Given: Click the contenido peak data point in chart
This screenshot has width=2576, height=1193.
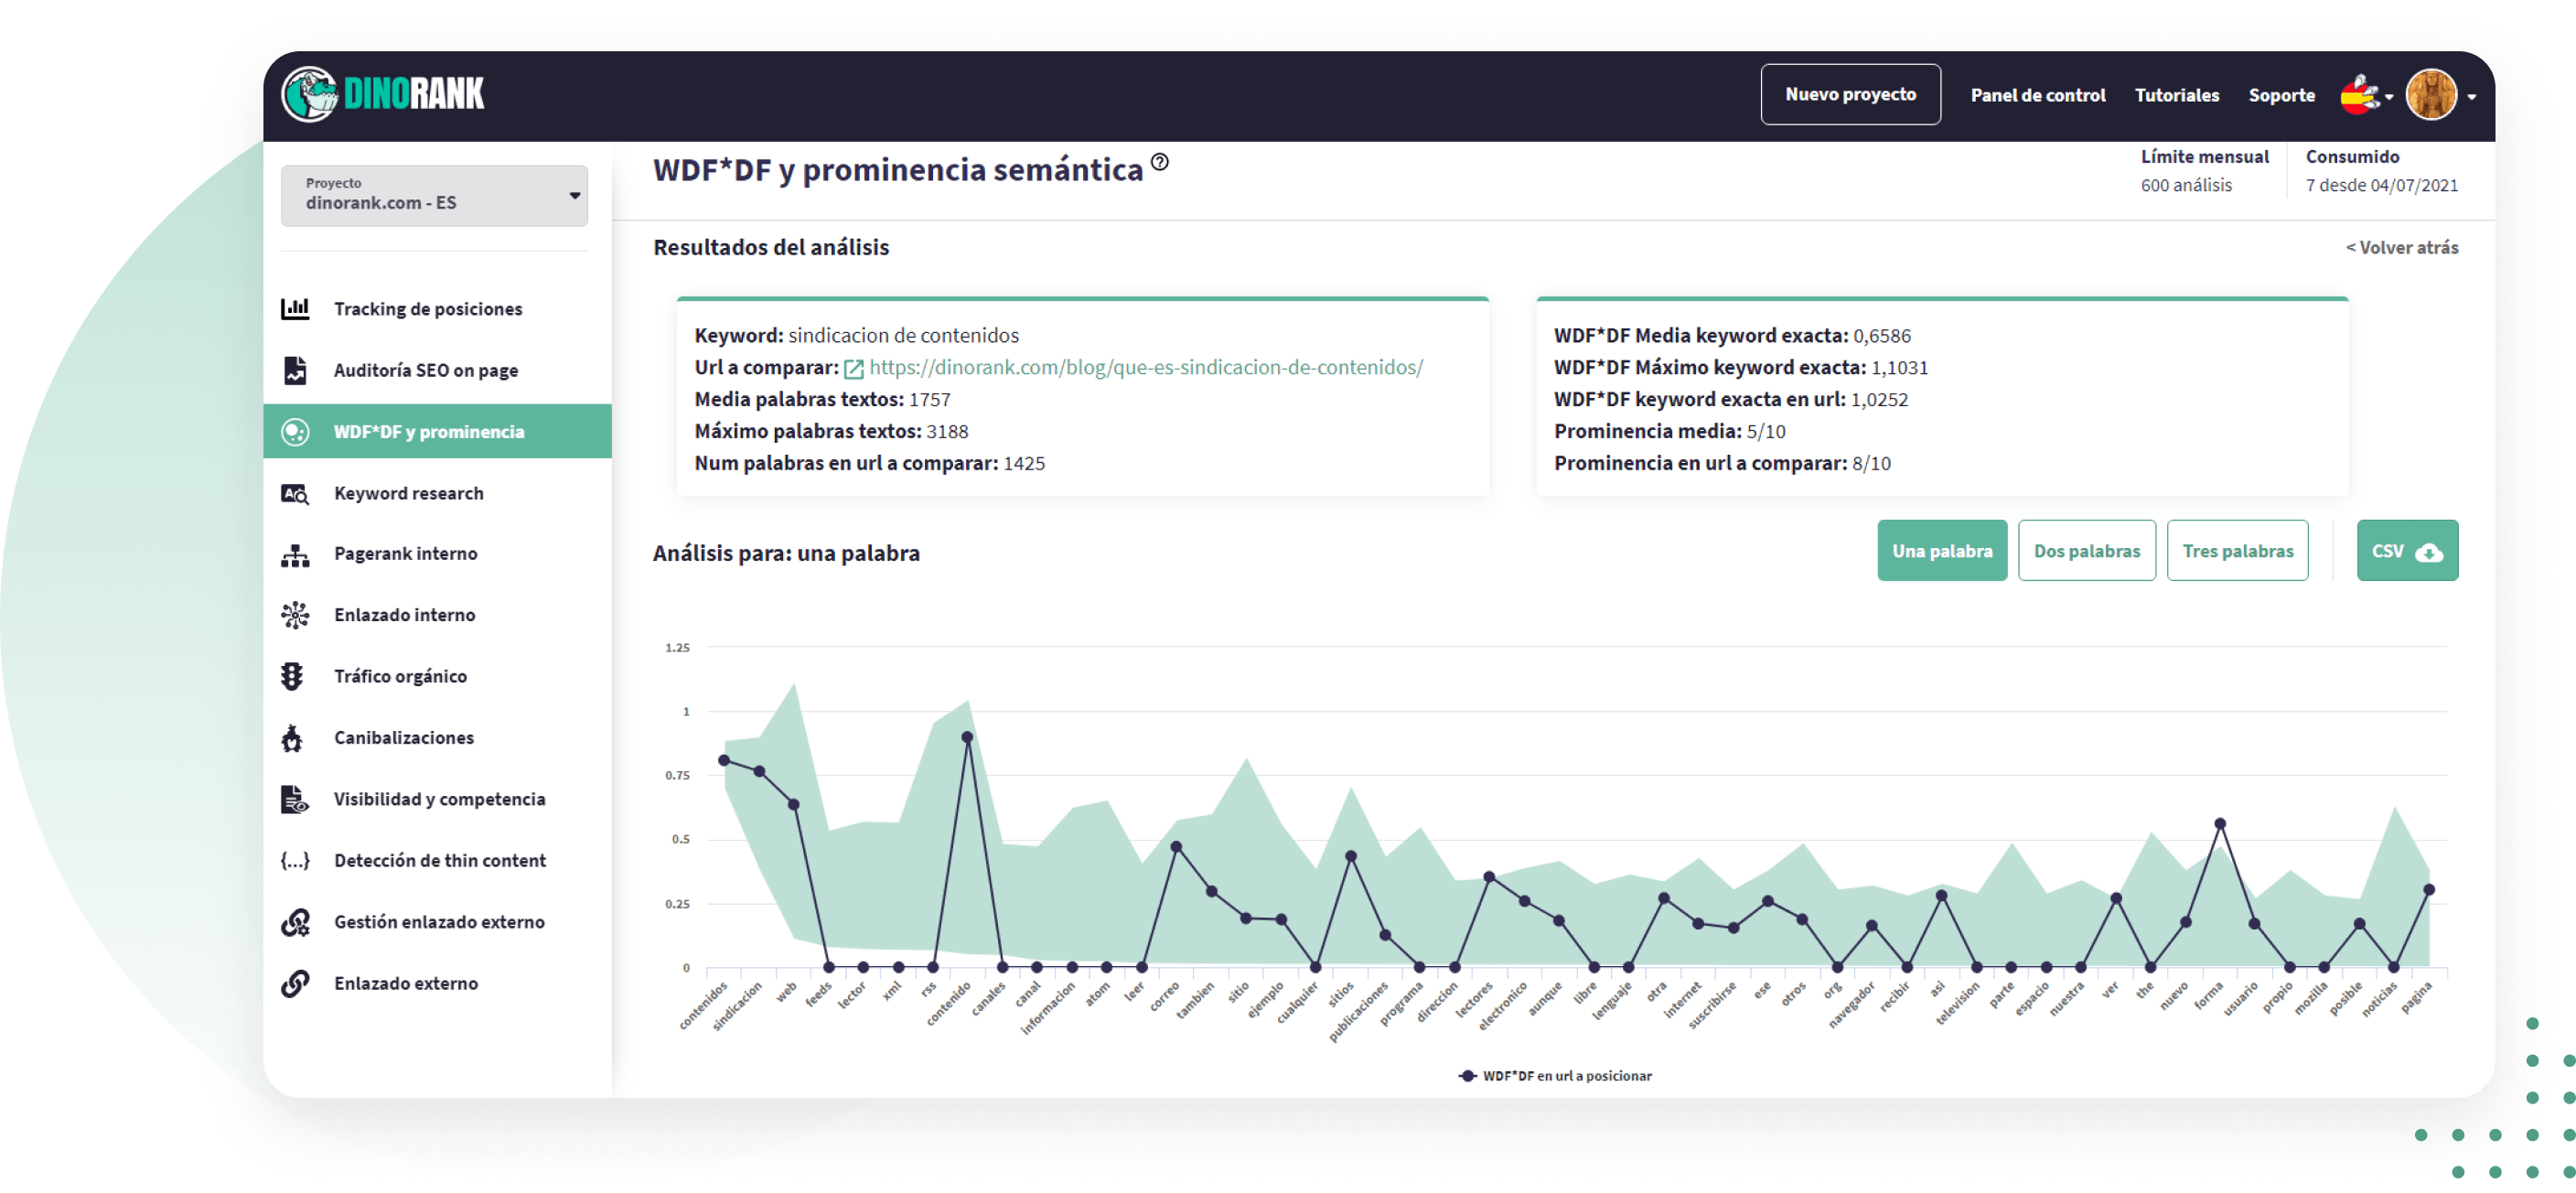Looking at the screenshot, I should 967,738.
